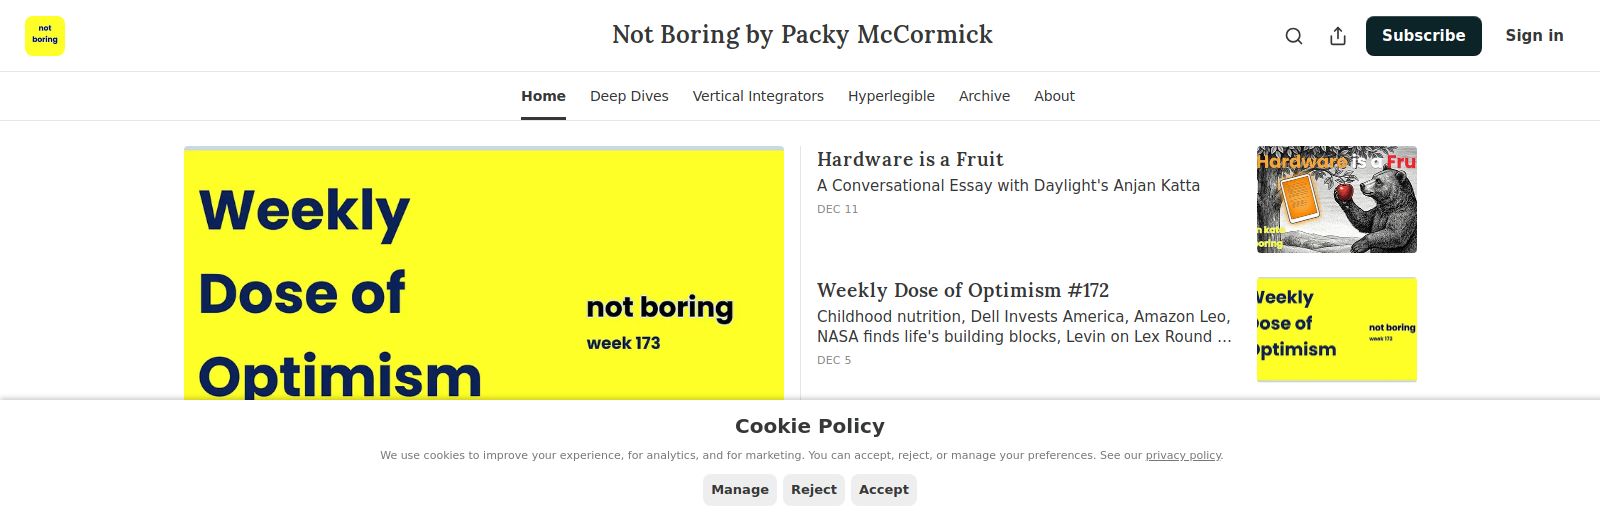Reject cookies in the cookie banner
Viewport: 1600px width, 520px height.
click(x=814, y=490)
